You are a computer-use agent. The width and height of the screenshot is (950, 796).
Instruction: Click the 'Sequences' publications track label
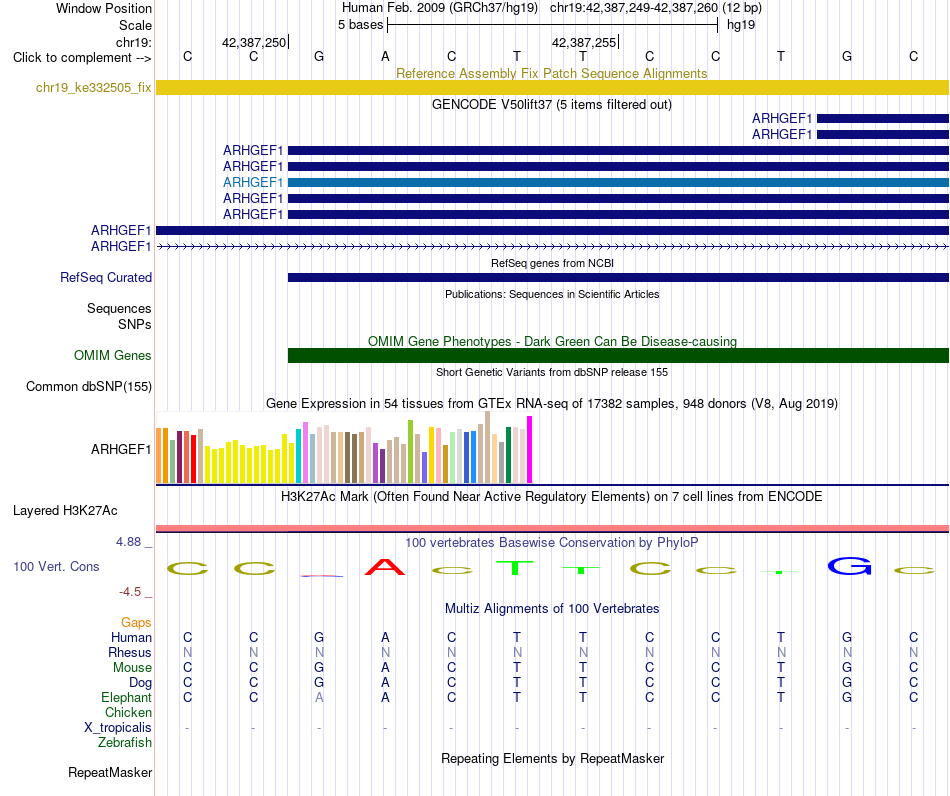pyautogui.click(x=119, y=308)
